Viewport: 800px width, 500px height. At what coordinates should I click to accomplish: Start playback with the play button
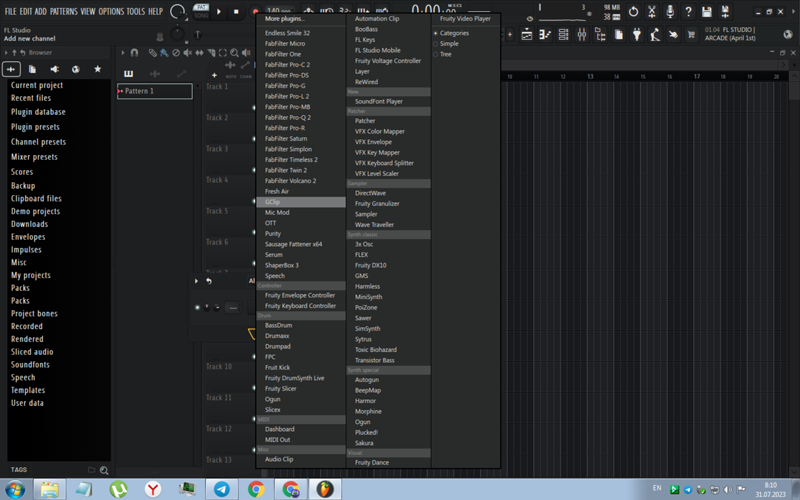click(x=219, y=11)
